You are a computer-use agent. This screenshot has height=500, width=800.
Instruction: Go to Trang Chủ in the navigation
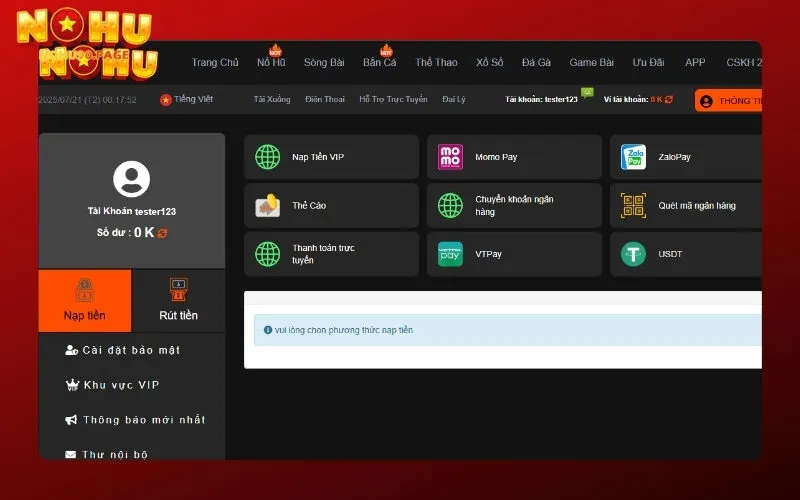tap(215, 62)
